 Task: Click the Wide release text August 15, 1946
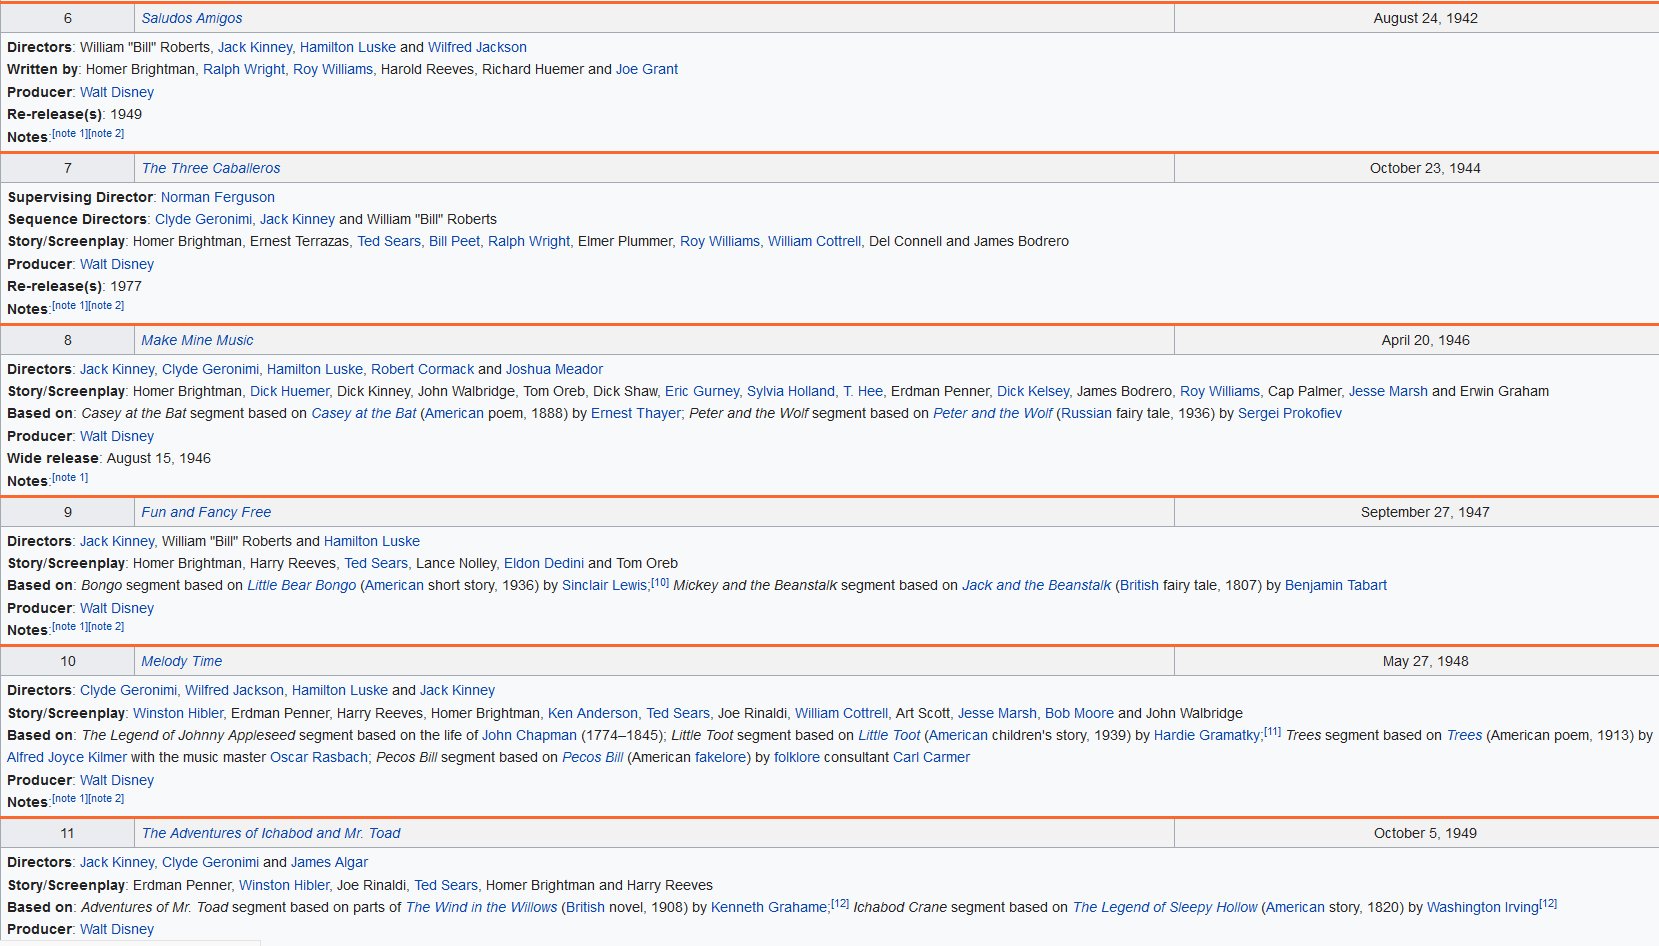point(159,458)
